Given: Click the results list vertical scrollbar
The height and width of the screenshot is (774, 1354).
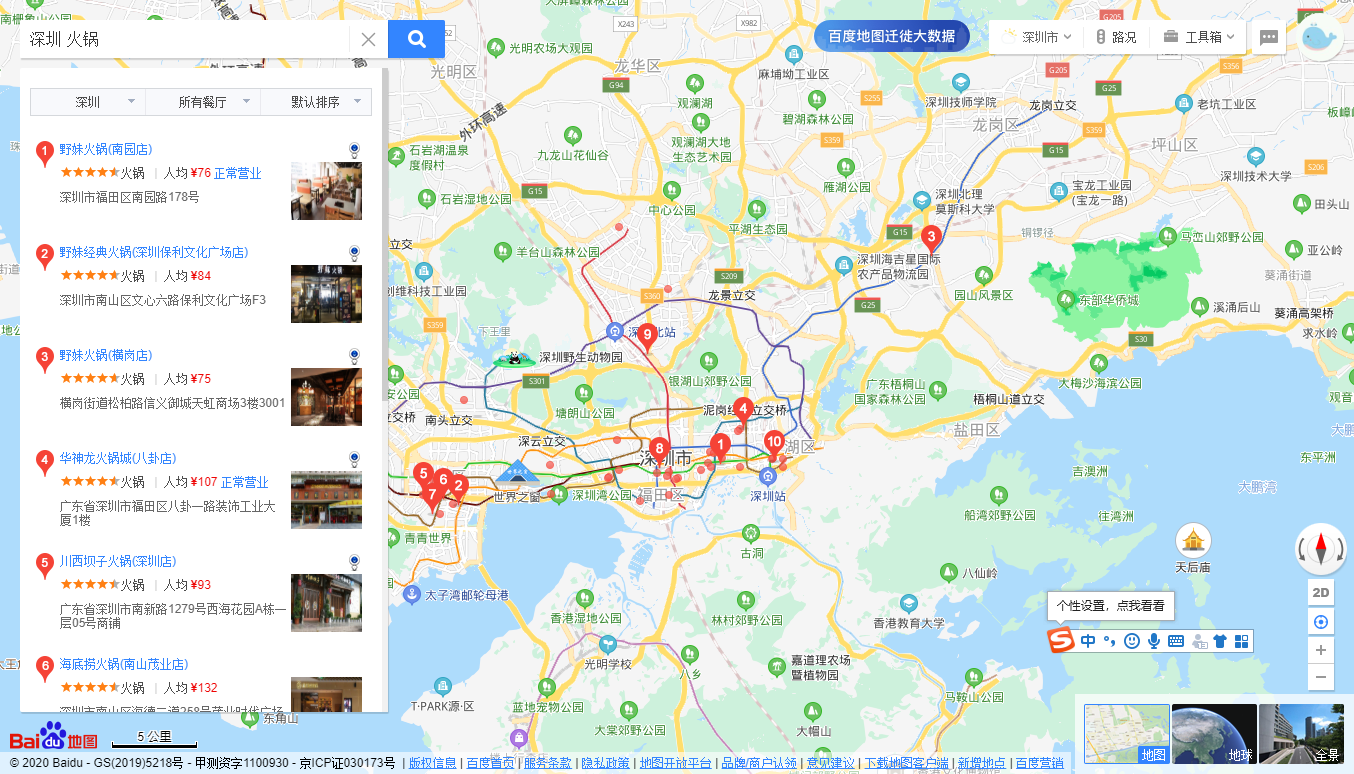Looking at the screenshot, I should point(384,390).
